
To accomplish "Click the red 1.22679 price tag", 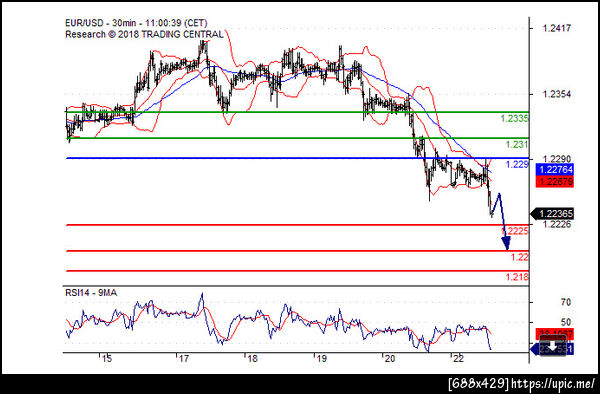I will click(554, 181).
